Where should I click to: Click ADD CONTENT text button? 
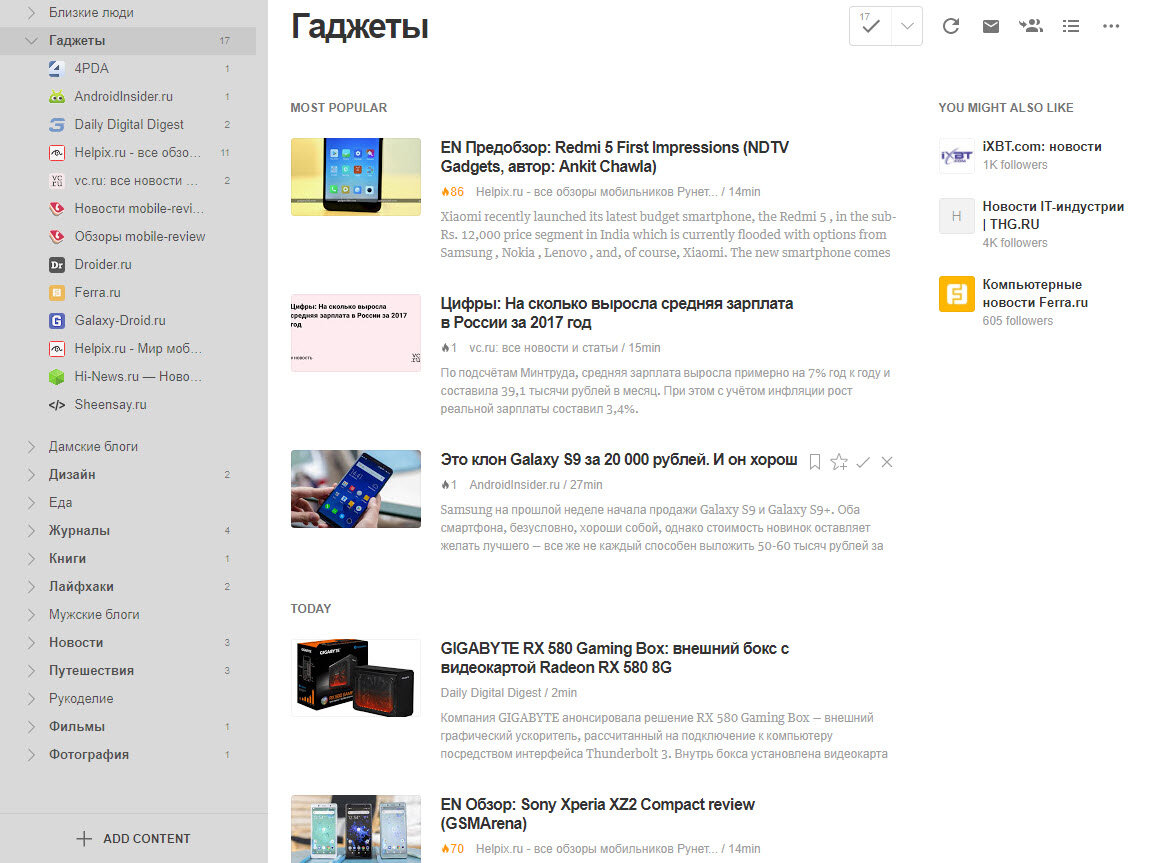147,839
